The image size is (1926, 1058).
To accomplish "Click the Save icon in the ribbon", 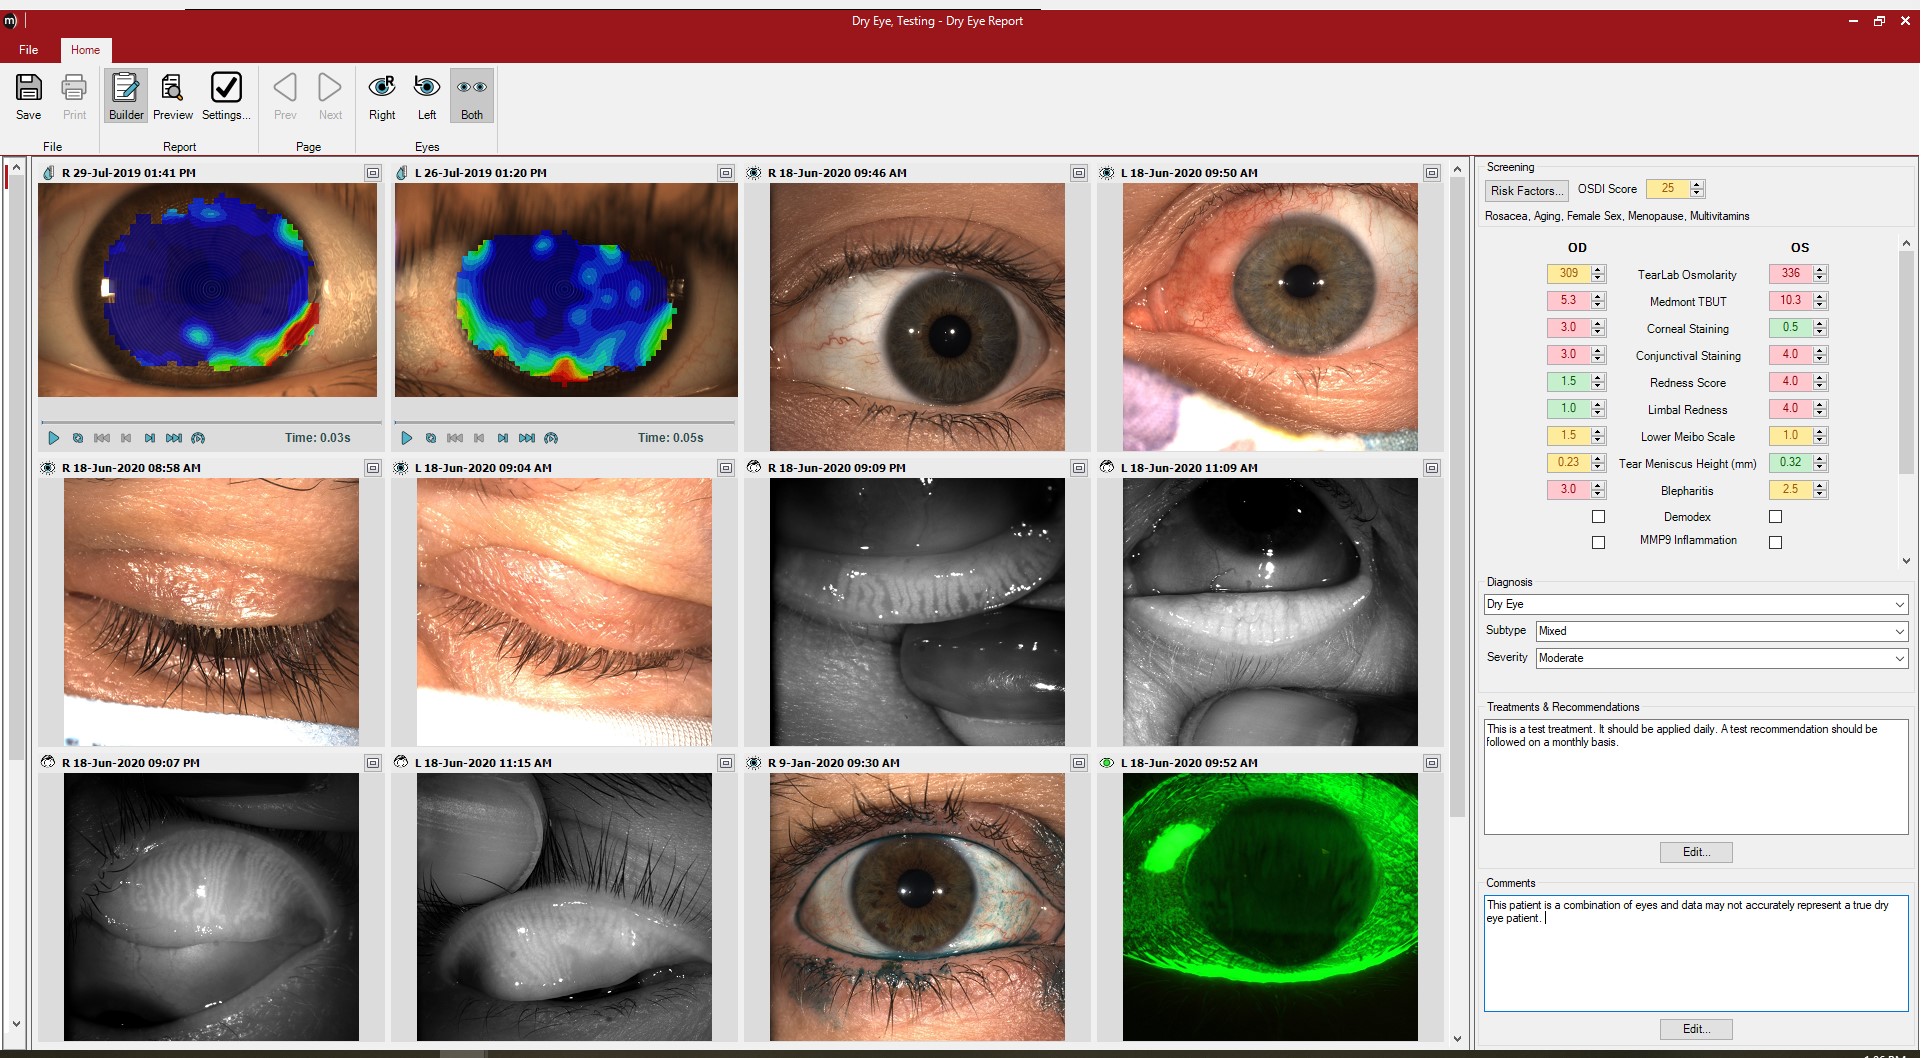I will click(x=29, y=96).
